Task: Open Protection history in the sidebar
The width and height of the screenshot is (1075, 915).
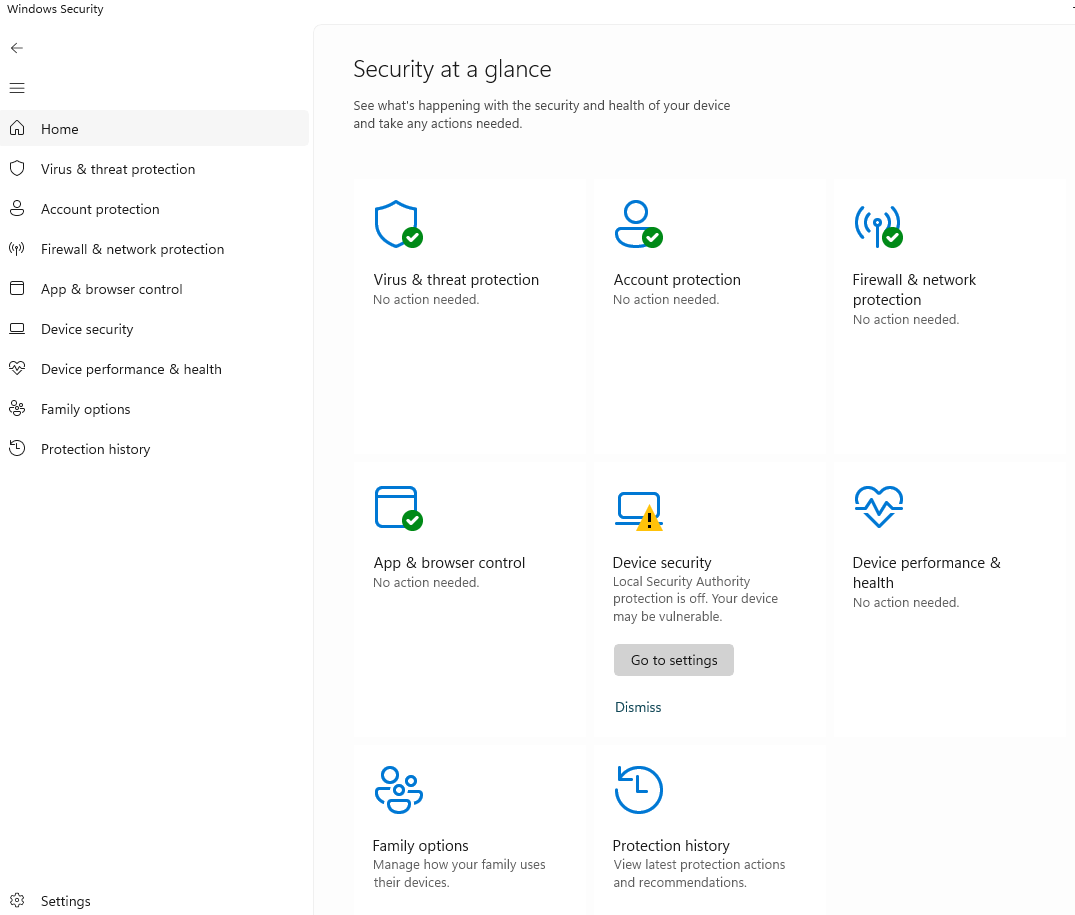Action: pos(154,449)
